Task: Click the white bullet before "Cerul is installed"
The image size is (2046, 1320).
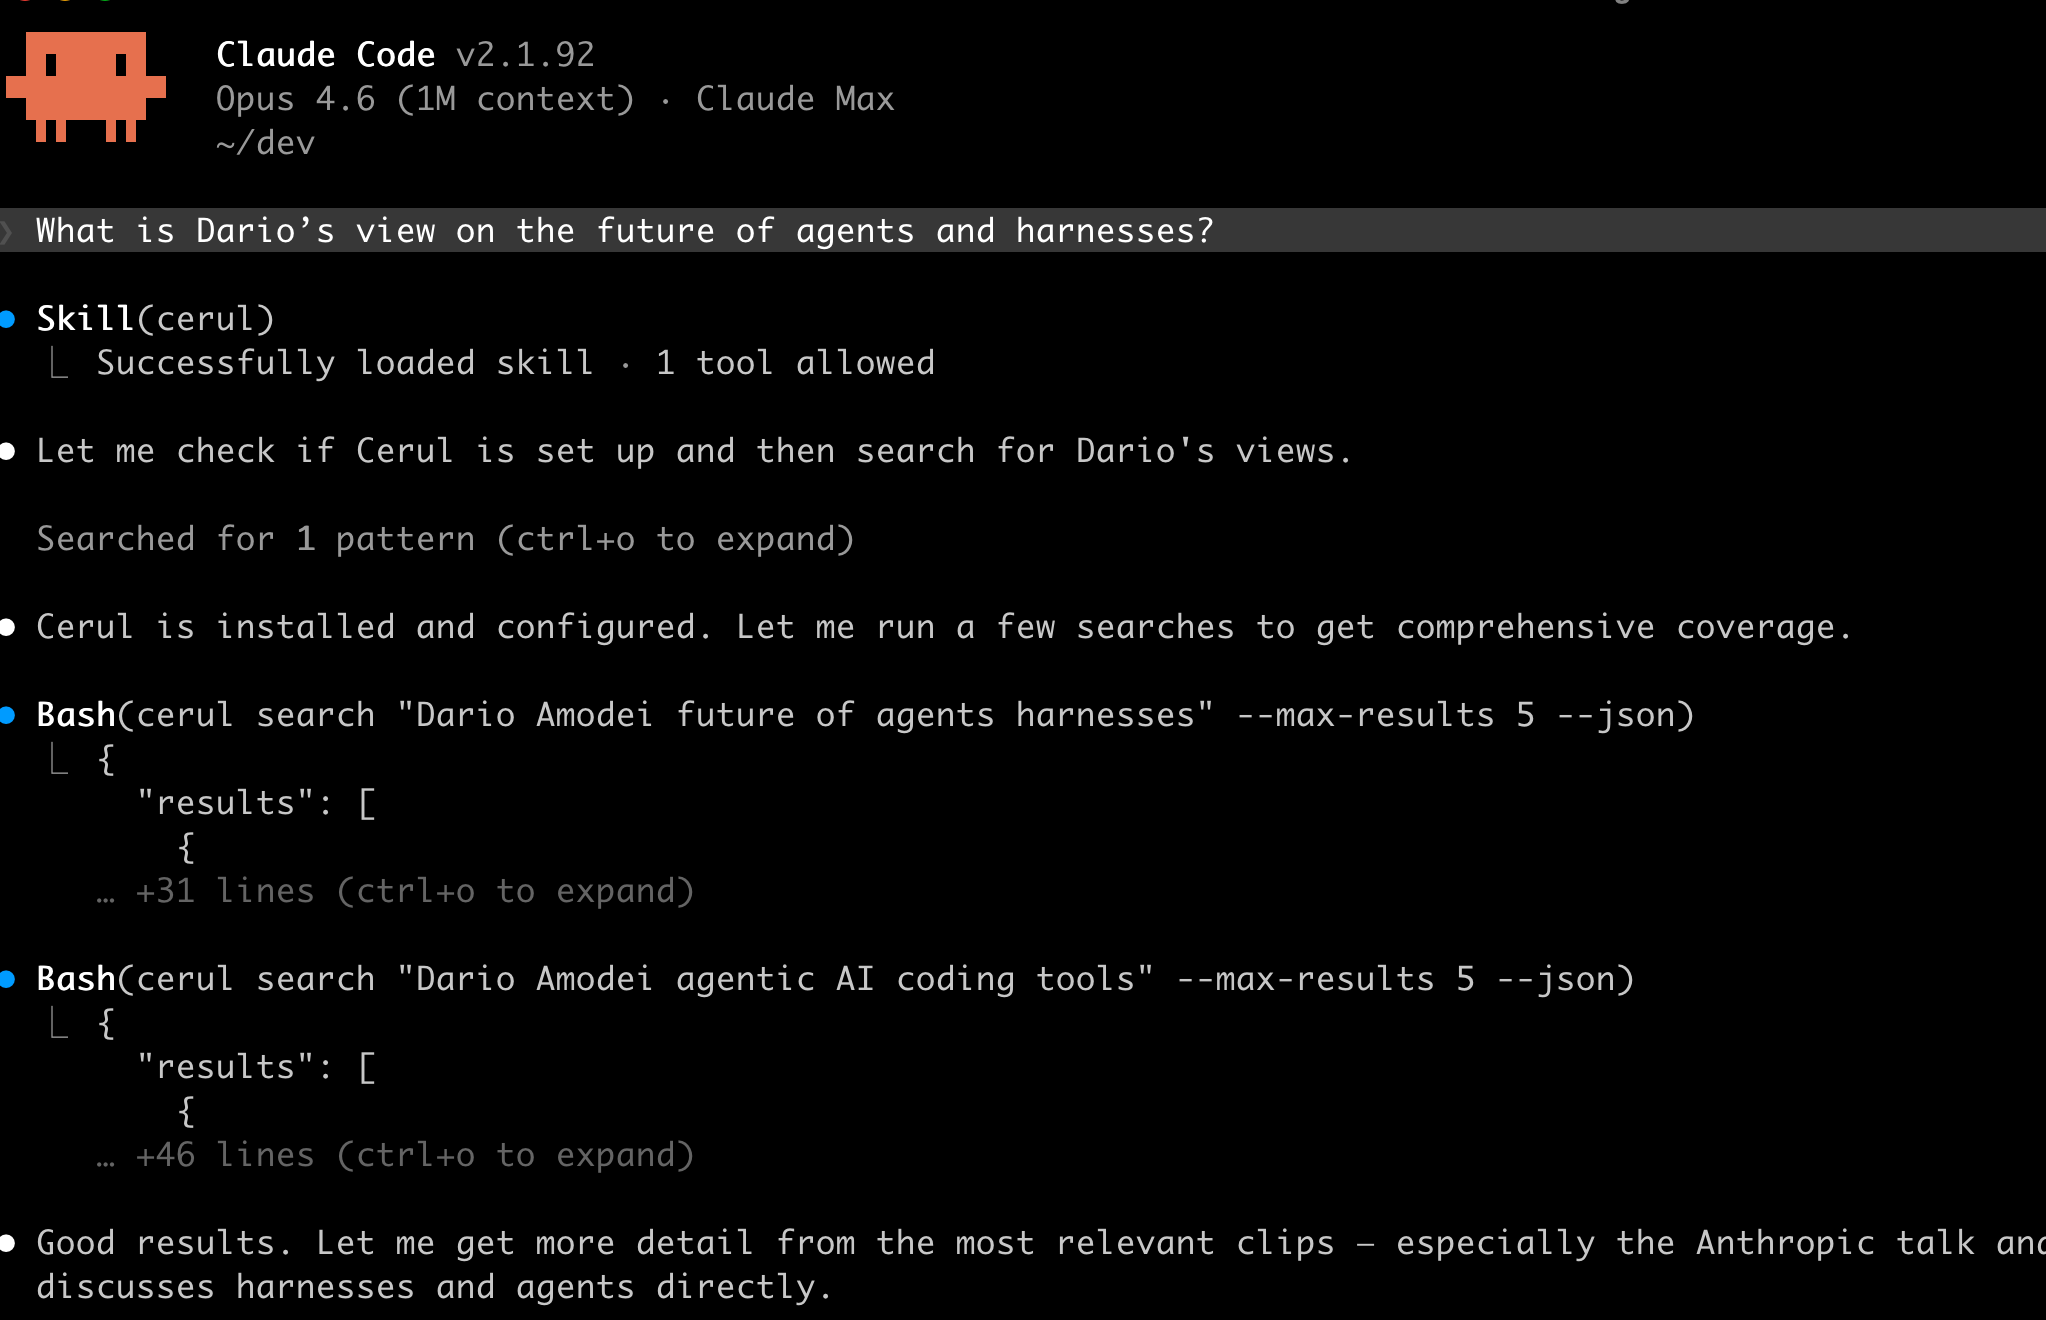Action: click(8, 628)
